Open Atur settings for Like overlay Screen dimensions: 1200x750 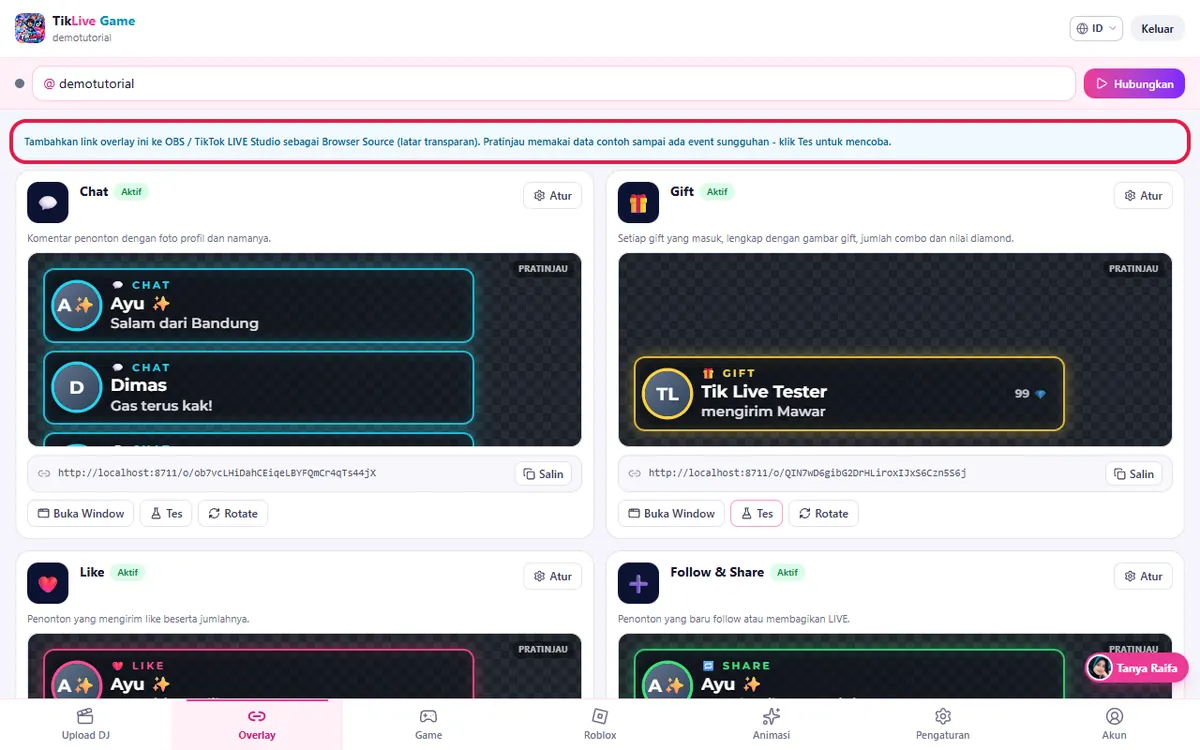click(553, 576)
